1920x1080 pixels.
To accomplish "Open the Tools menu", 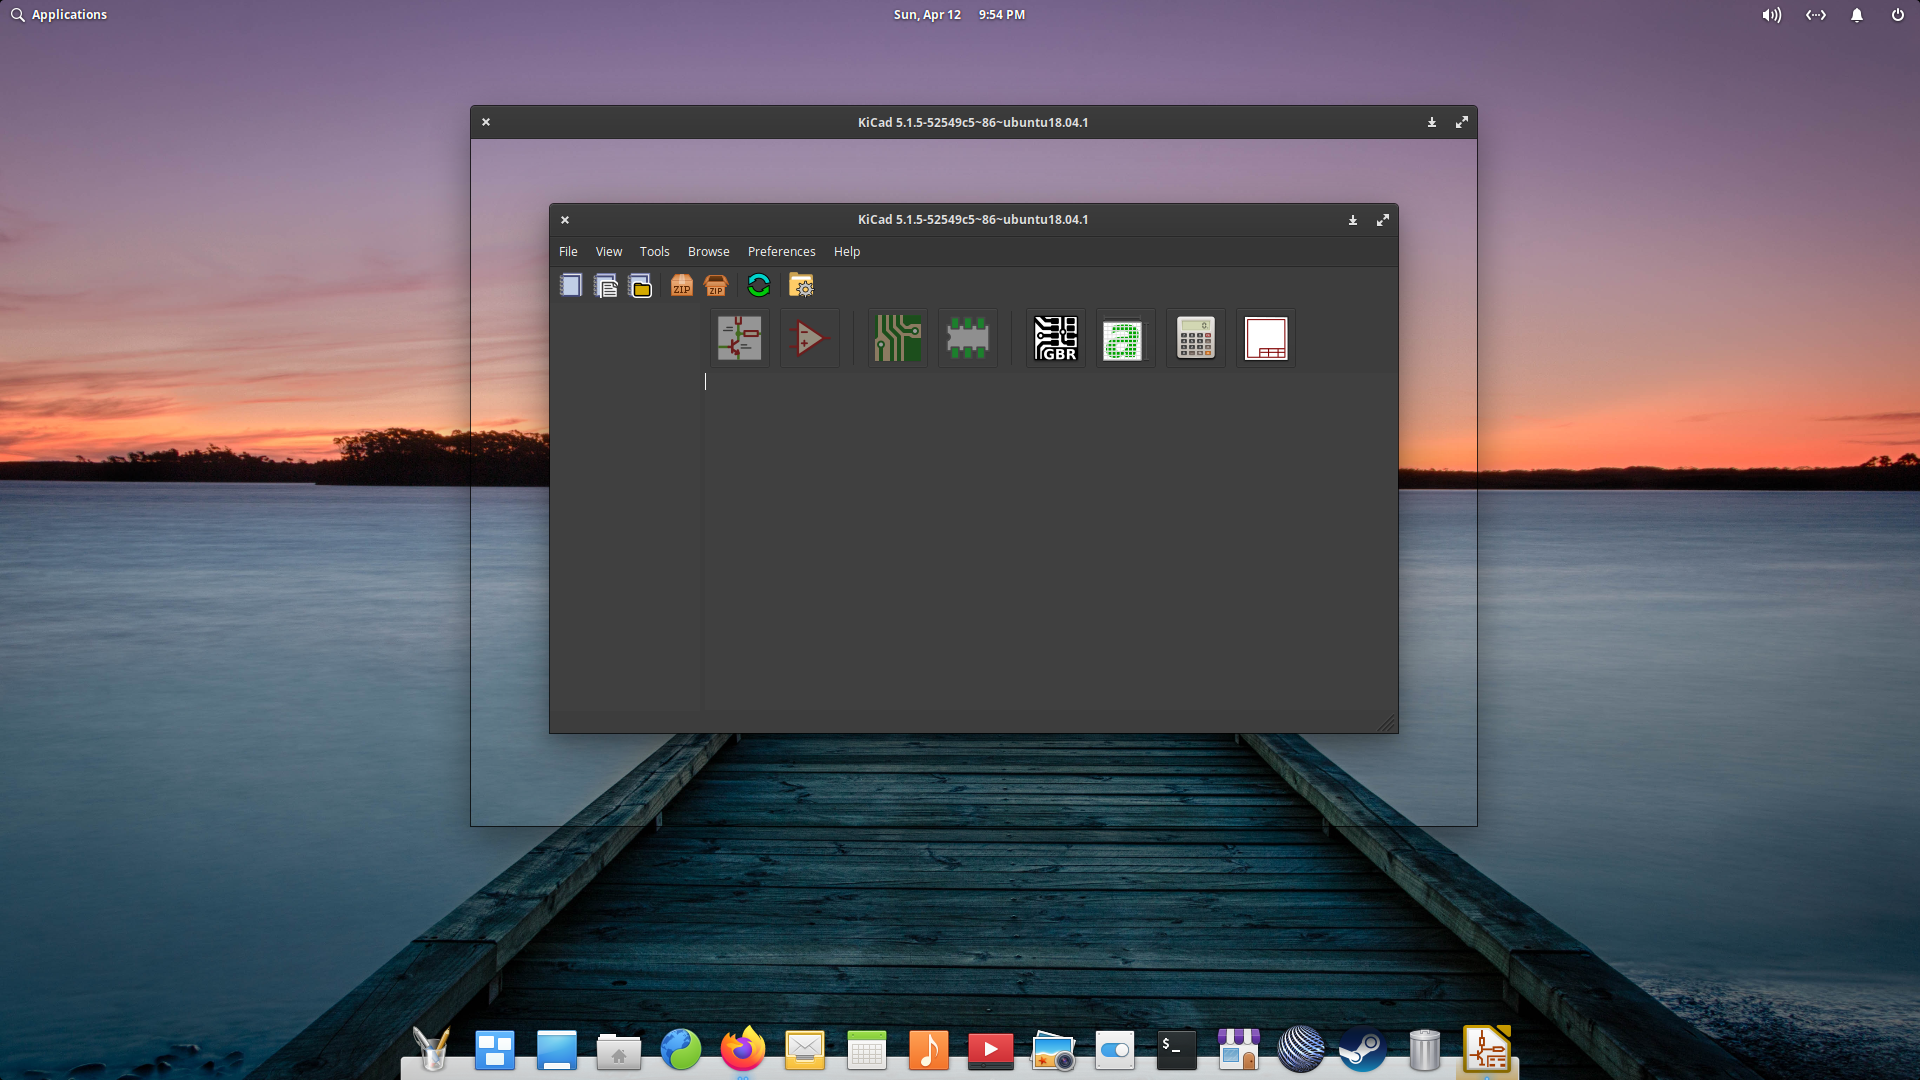I will click(x=654, y=251).
